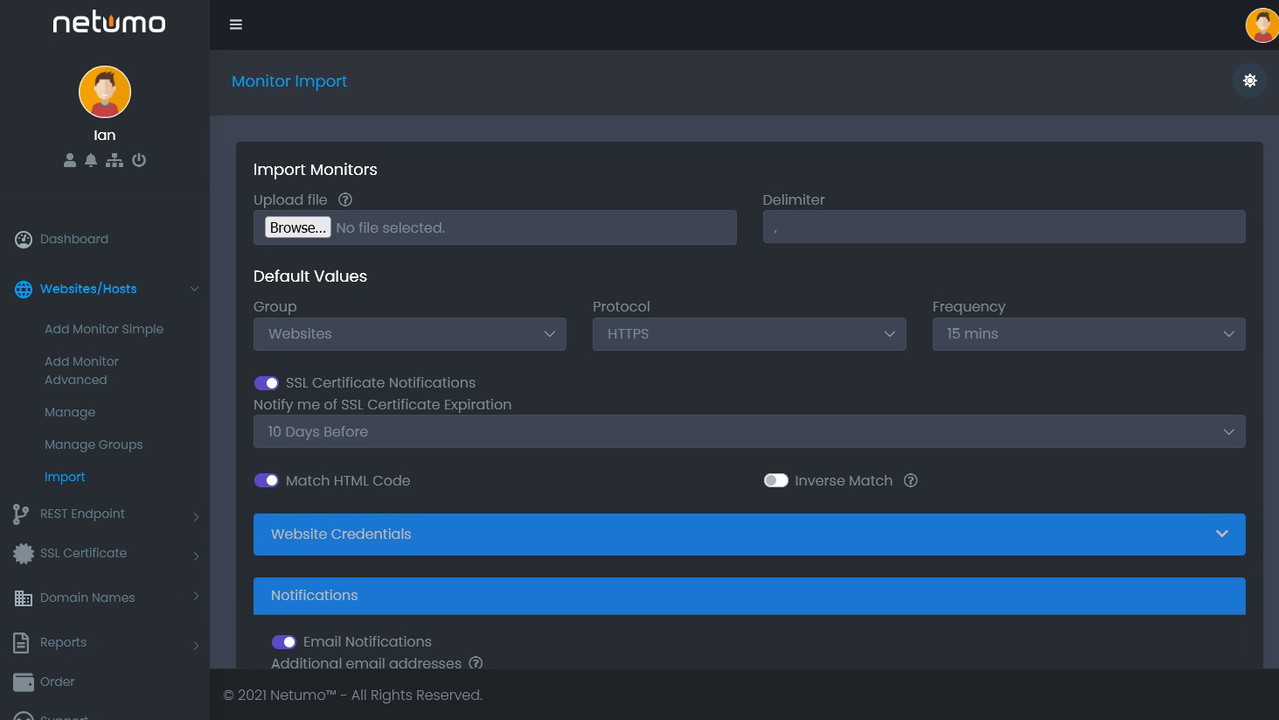Viewport: 1279px width, 720px height.
Task: Open the settings gear icon
Action: tap(1249, 81)
